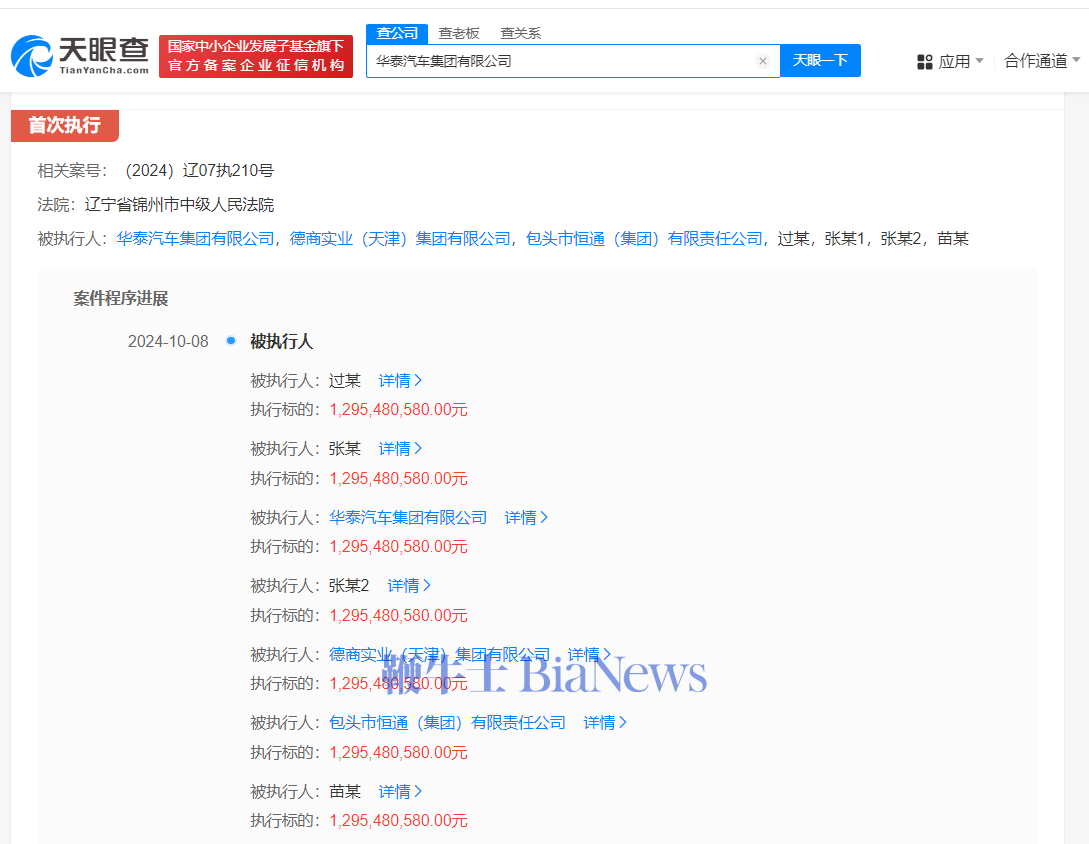View 详情 for 张某
This screenshot has height=844, width=1089.
(400, 449)
